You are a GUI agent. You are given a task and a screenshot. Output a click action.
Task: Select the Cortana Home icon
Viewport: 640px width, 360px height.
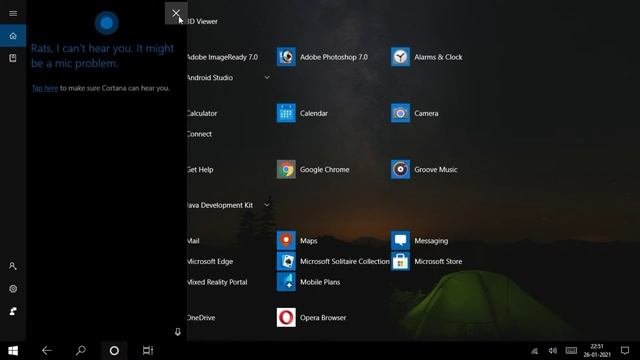point(13,36)
